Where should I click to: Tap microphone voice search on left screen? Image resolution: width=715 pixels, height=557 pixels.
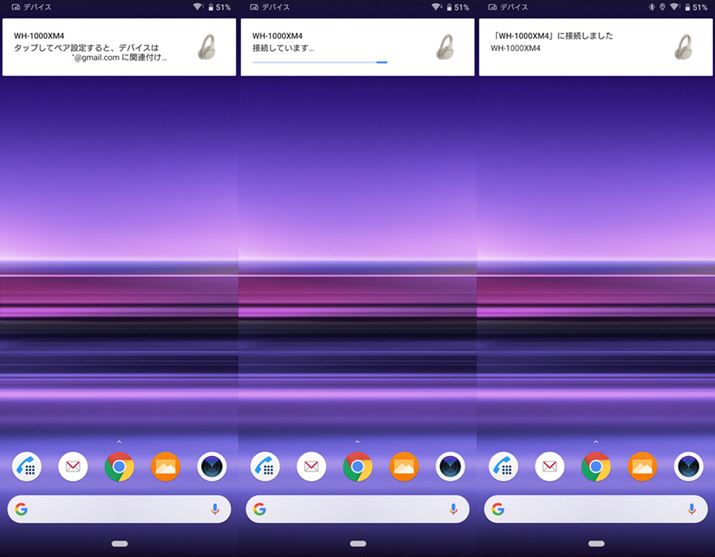[x=215, y=509]
